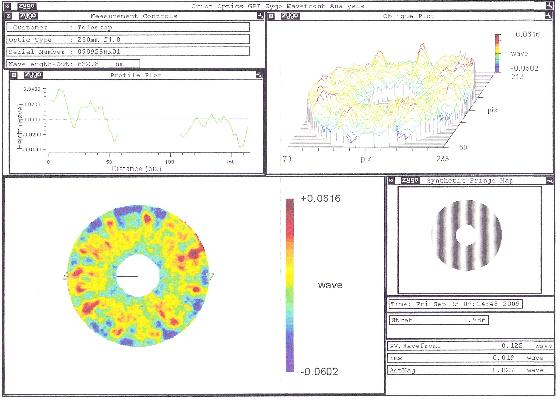This screenshot has height=400, width=560.
Task: Click the main application zygo logo at top
Action: (26, 6)
